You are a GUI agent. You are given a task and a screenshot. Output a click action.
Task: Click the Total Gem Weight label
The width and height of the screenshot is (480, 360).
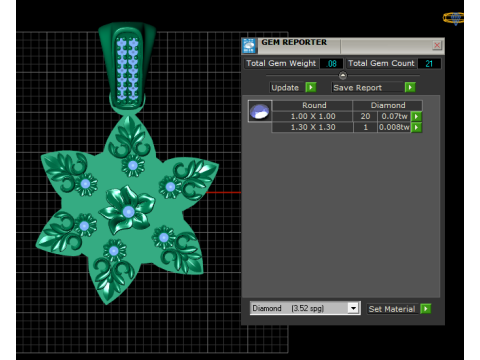coord(281,63)
